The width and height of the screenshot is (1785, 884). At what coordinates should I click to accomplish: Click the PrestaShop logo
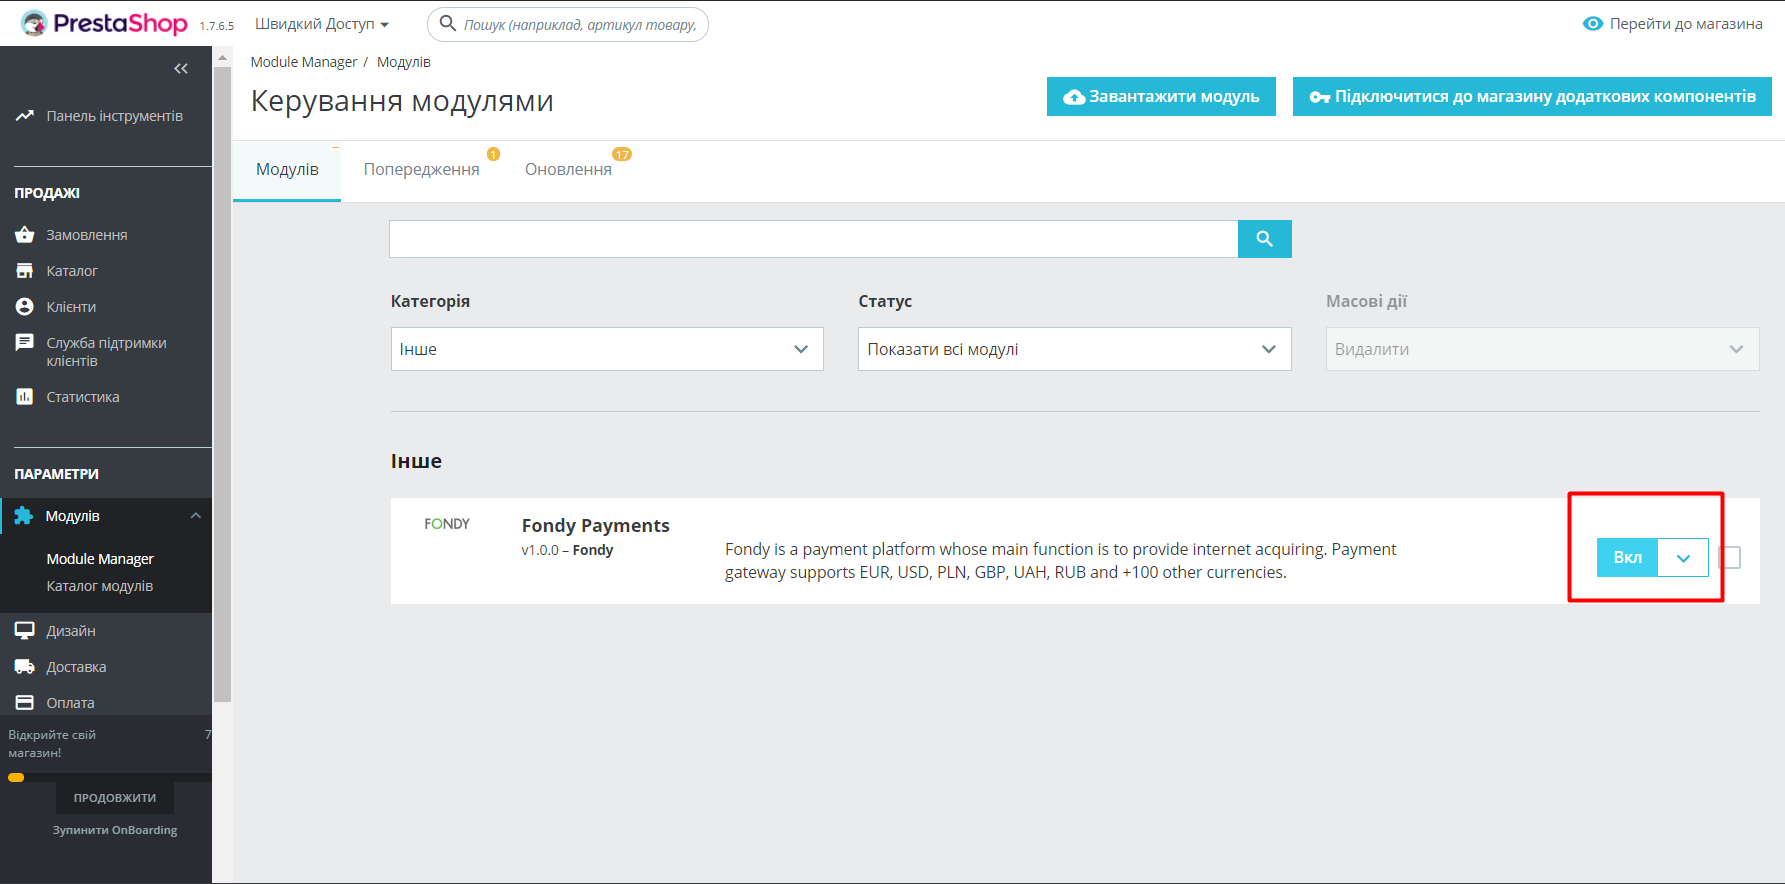(x=104, y=23)
